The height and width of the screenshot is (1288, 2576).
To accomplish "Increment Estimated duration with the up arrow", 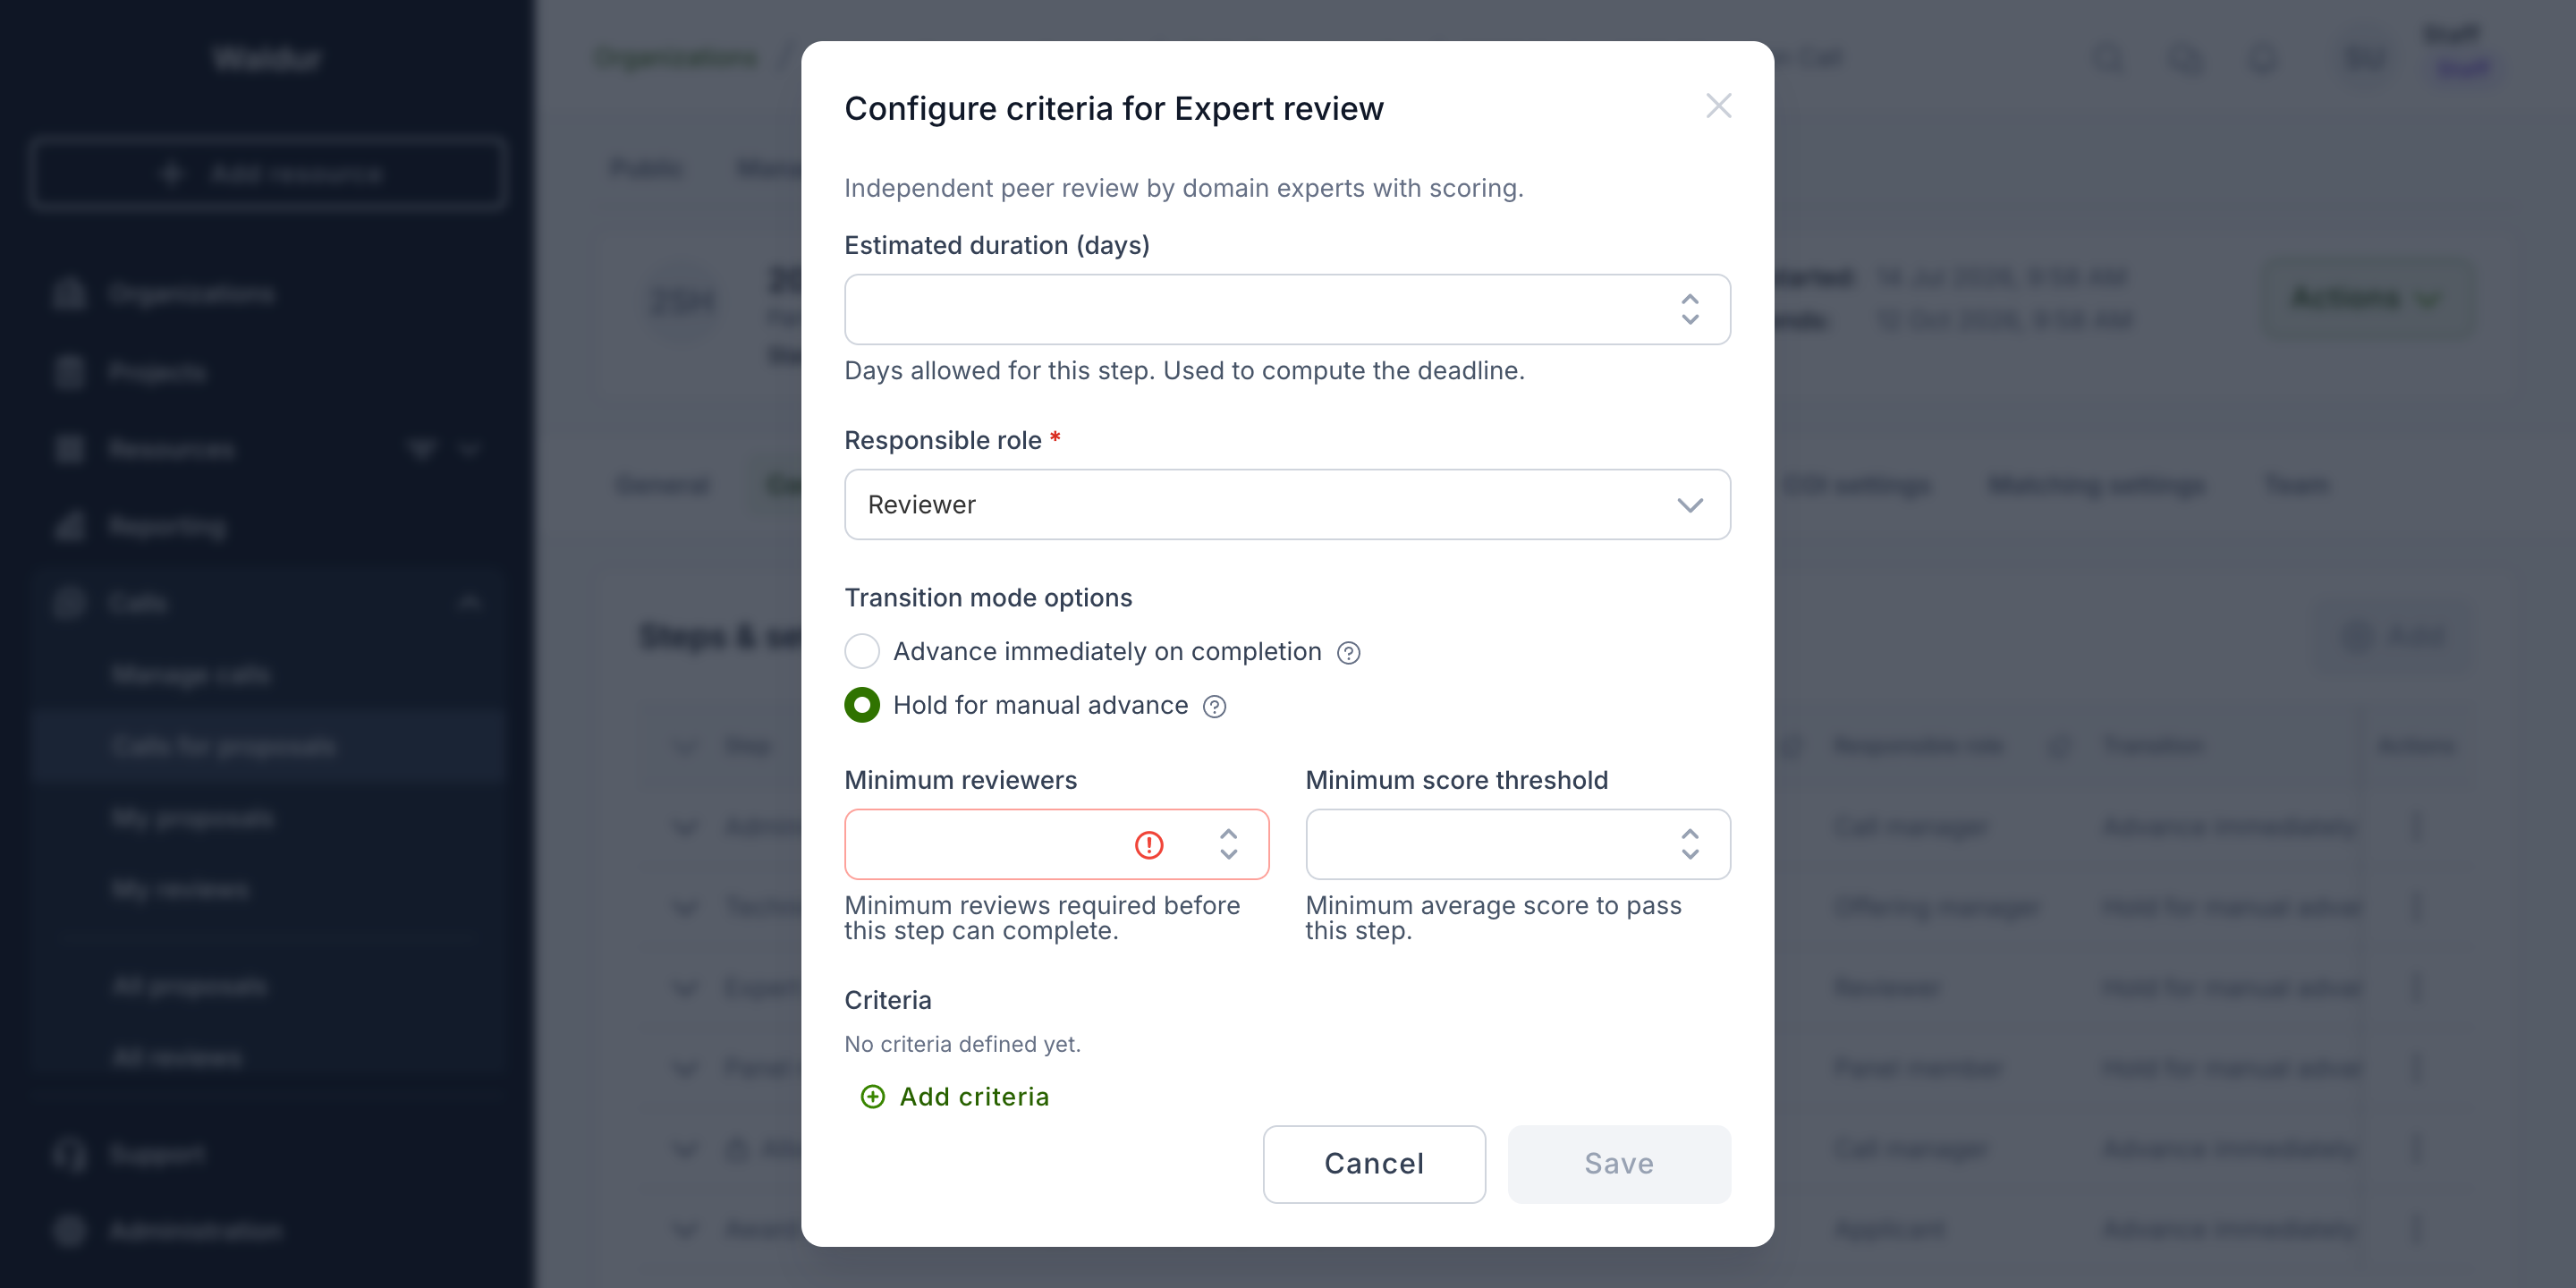I will tap(1689, 299).
